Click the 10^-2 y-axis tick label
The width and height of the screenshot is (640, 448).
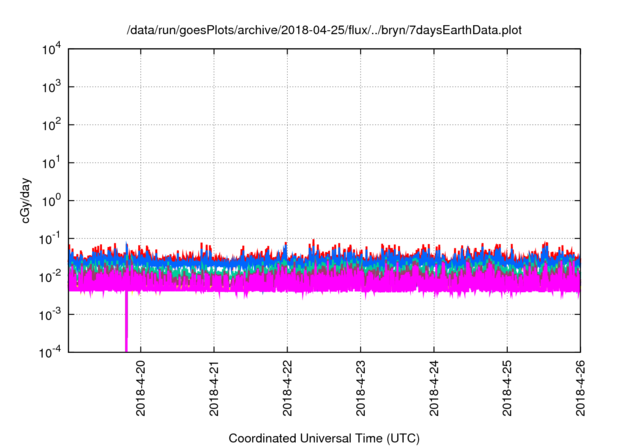pyautogui.click(x=51, y=276)
